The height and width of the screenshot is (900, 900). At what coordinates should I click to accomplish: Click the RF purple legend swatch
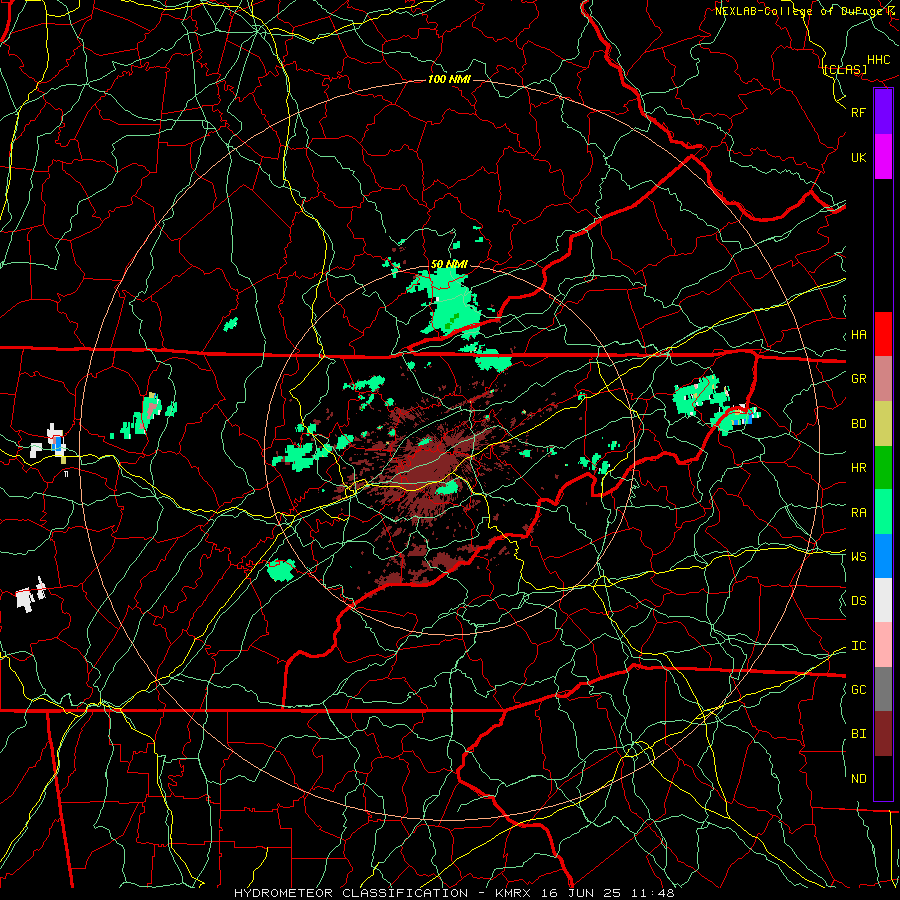tap(883, 112)
